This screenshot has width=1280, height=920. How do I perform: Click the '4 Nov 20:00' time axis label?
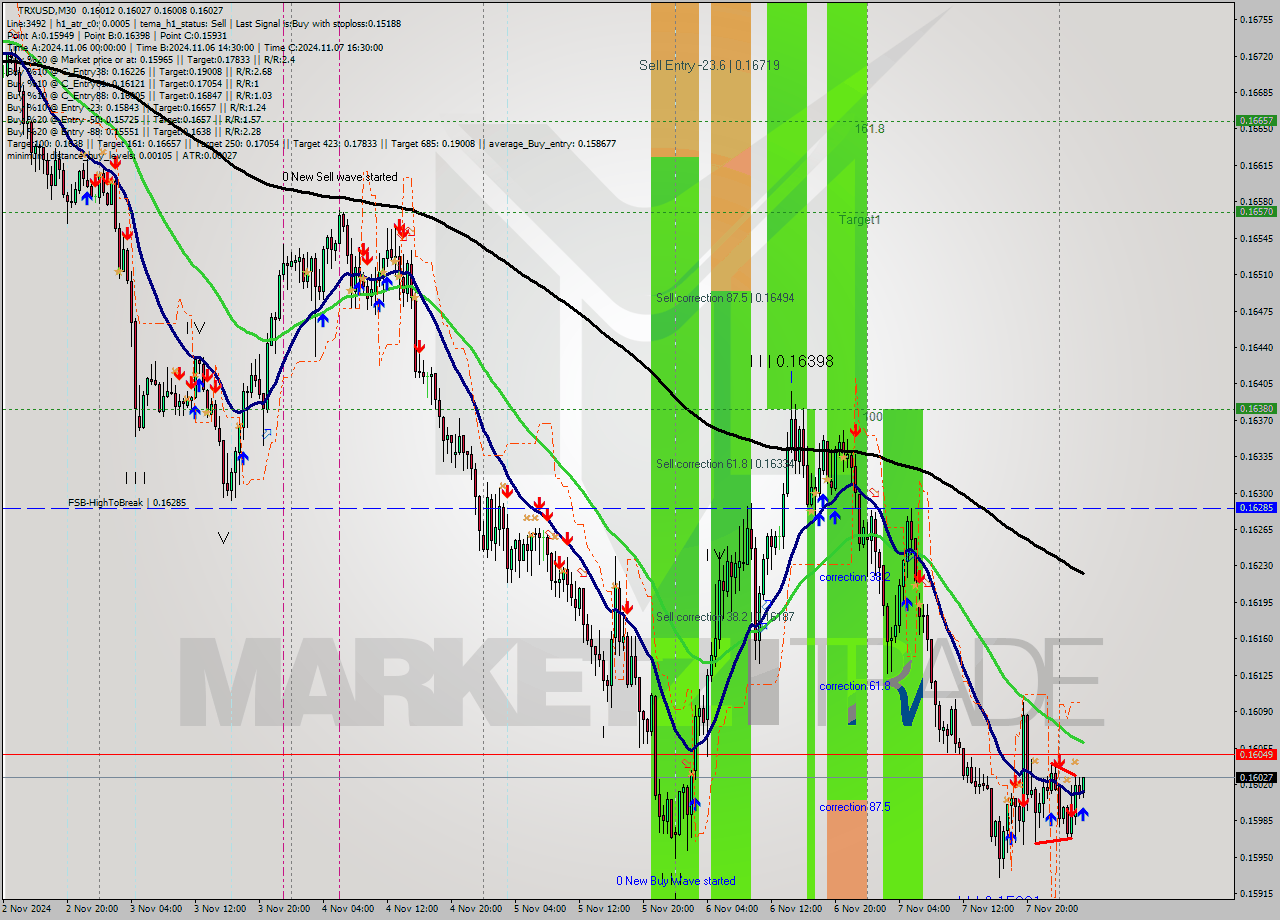point(475,909)
